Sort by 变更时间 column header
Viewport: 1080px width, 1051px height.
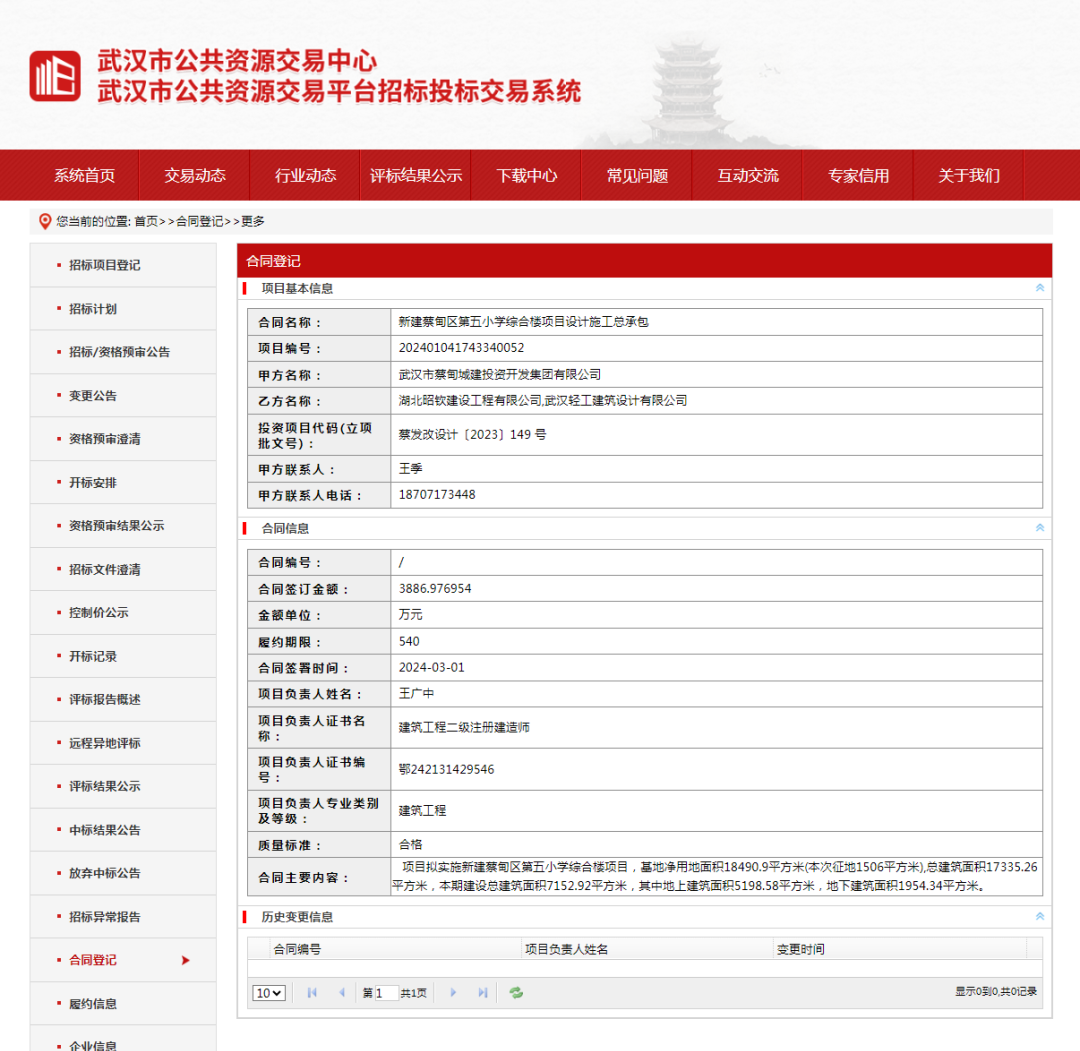tap(800, 949)
